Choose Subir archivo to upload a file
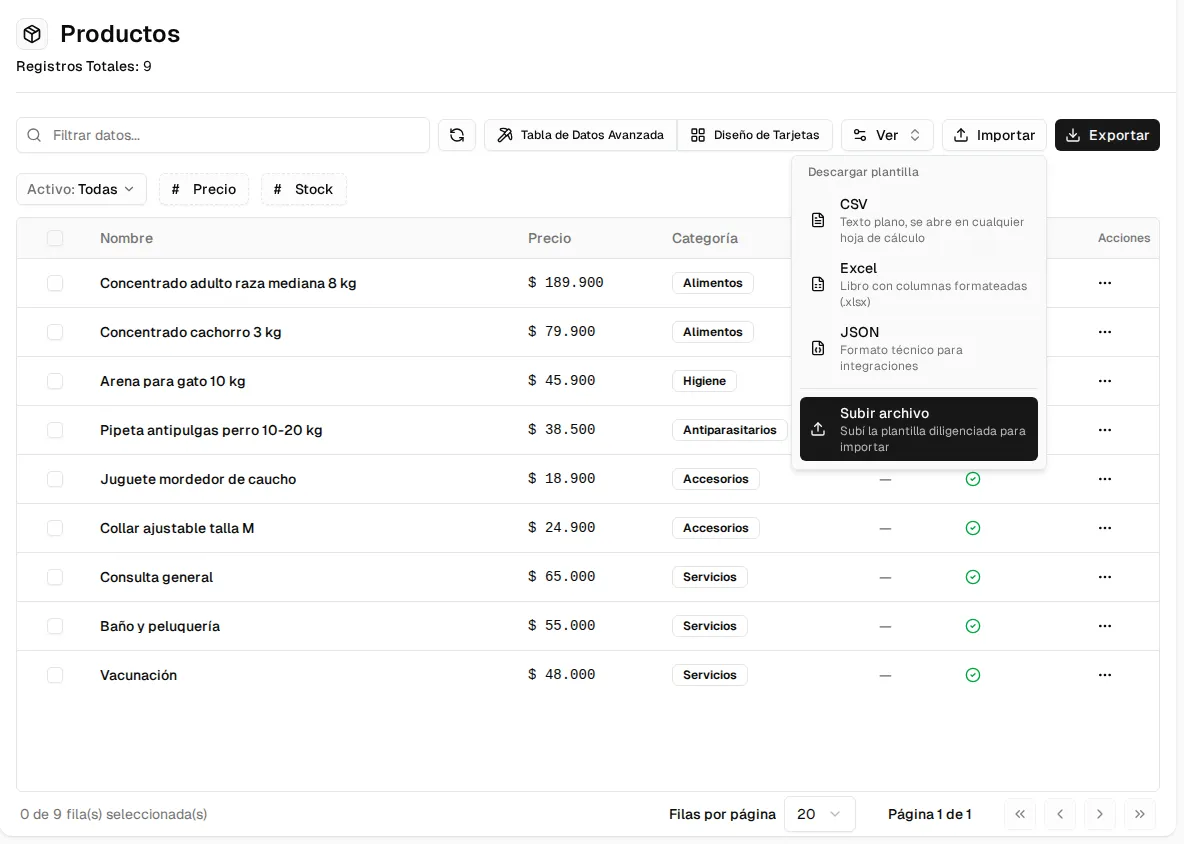Screen dimensions: 1184x844 pyautogui.click(x=919, y=429)
